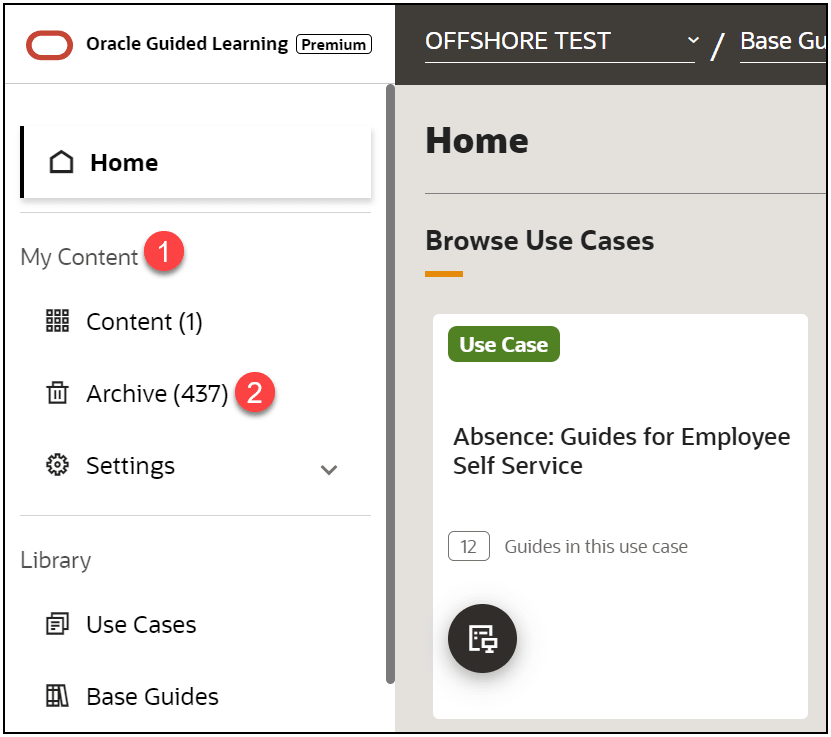
Task: Click Guides in this use case text
Action: 596,546
